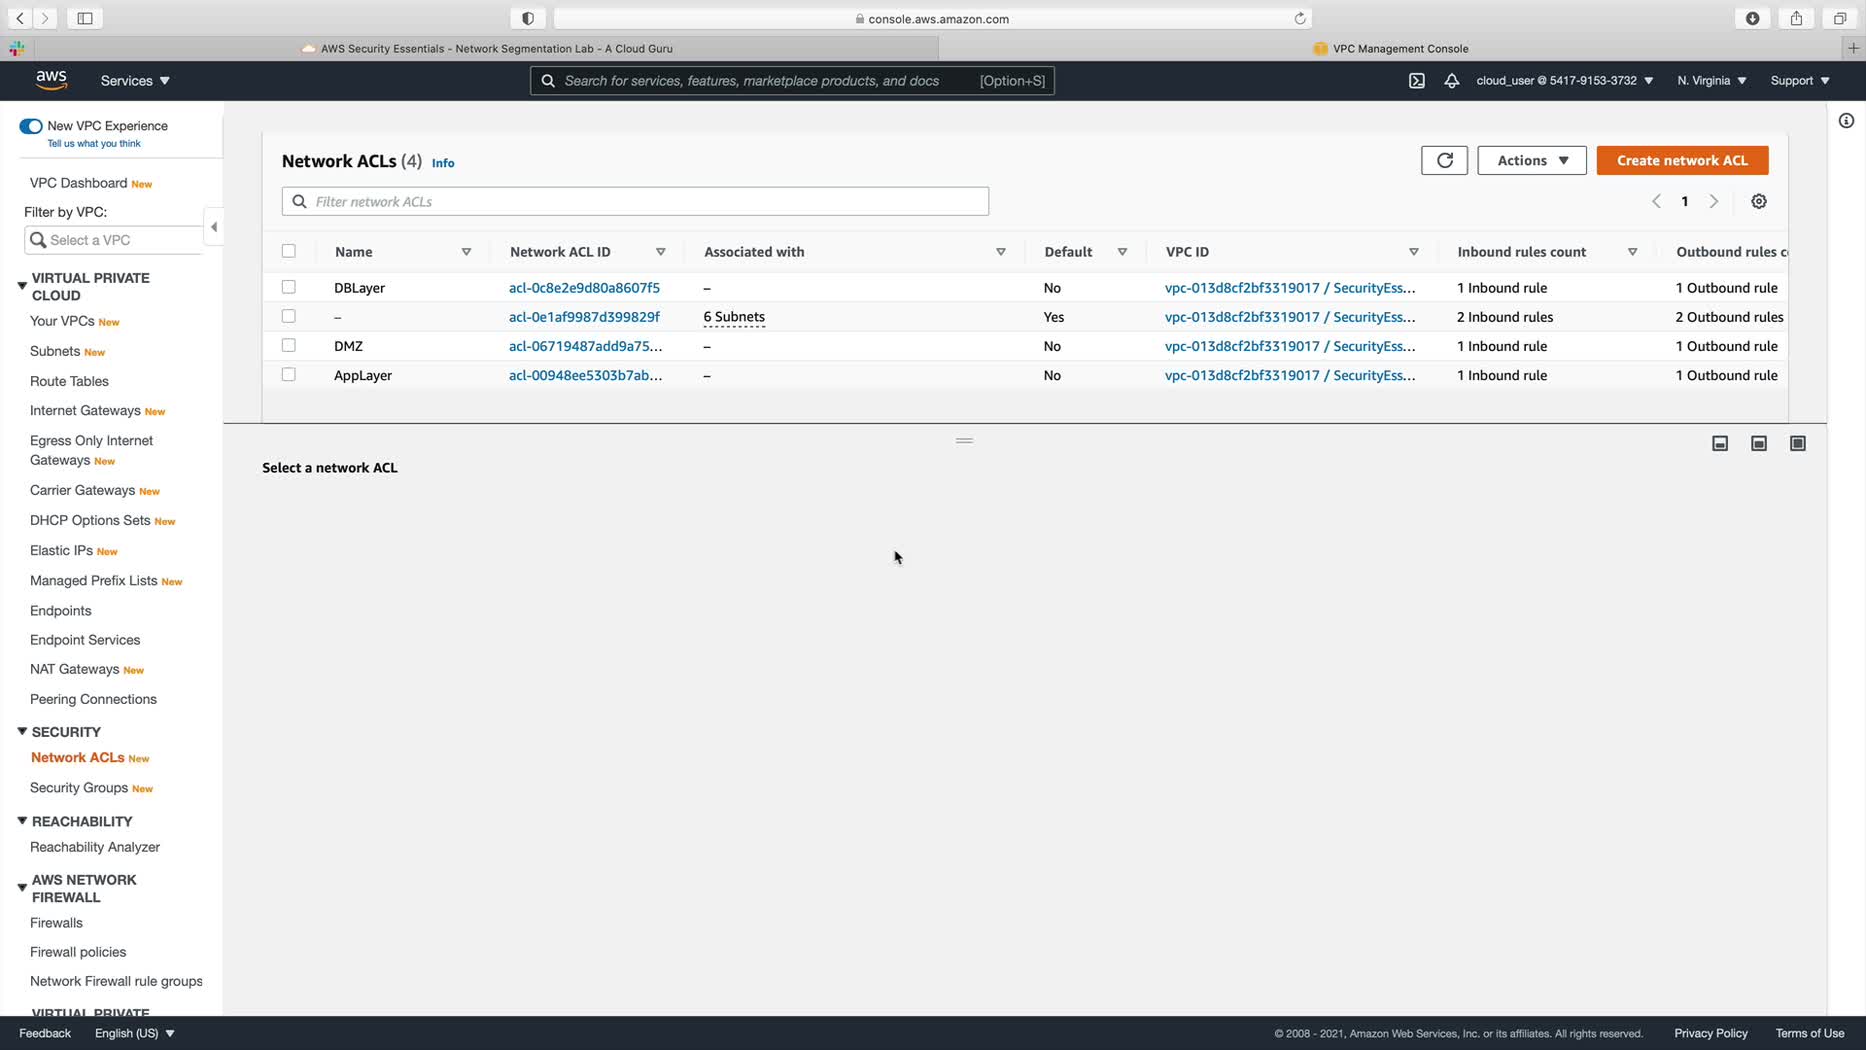Open AWS CloudShell icon
Screen dimensions: 1866x1050
coord(1416,81)
